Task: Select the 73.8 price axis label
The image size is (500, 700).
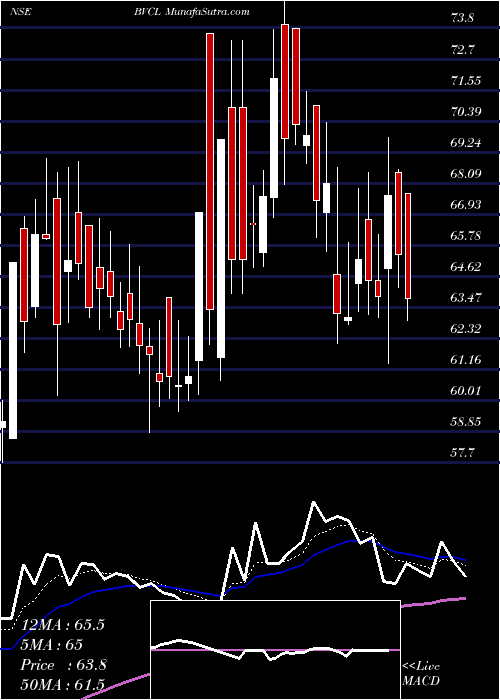Action: coord(463,18)
